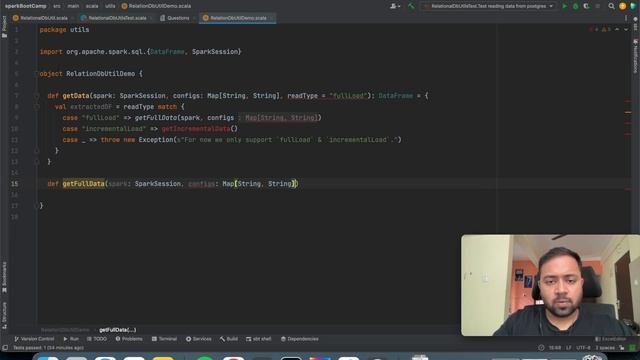Viewport: 640px width, 360px height.
Task: Open the Dependencies tool window
Action: (x=299, y=339)
